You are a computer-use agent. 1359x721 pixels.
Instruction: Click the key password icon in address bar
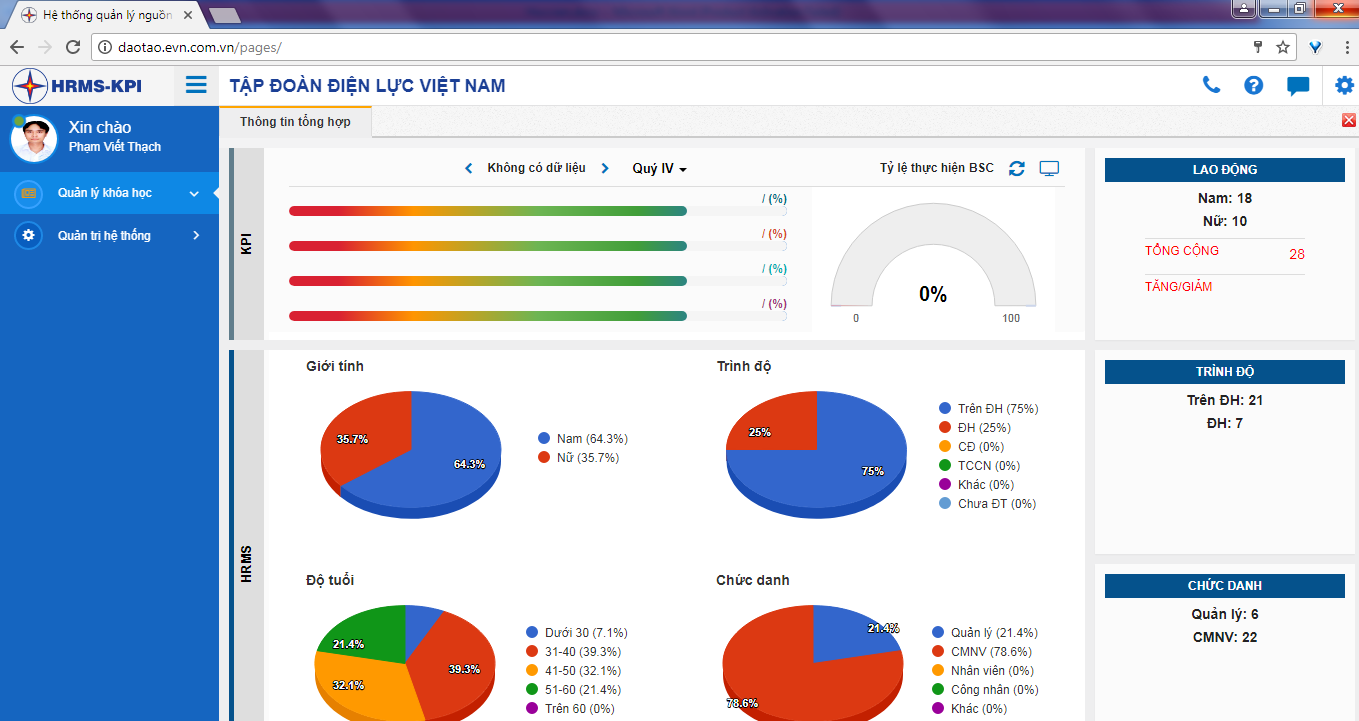coord(1259,47)
